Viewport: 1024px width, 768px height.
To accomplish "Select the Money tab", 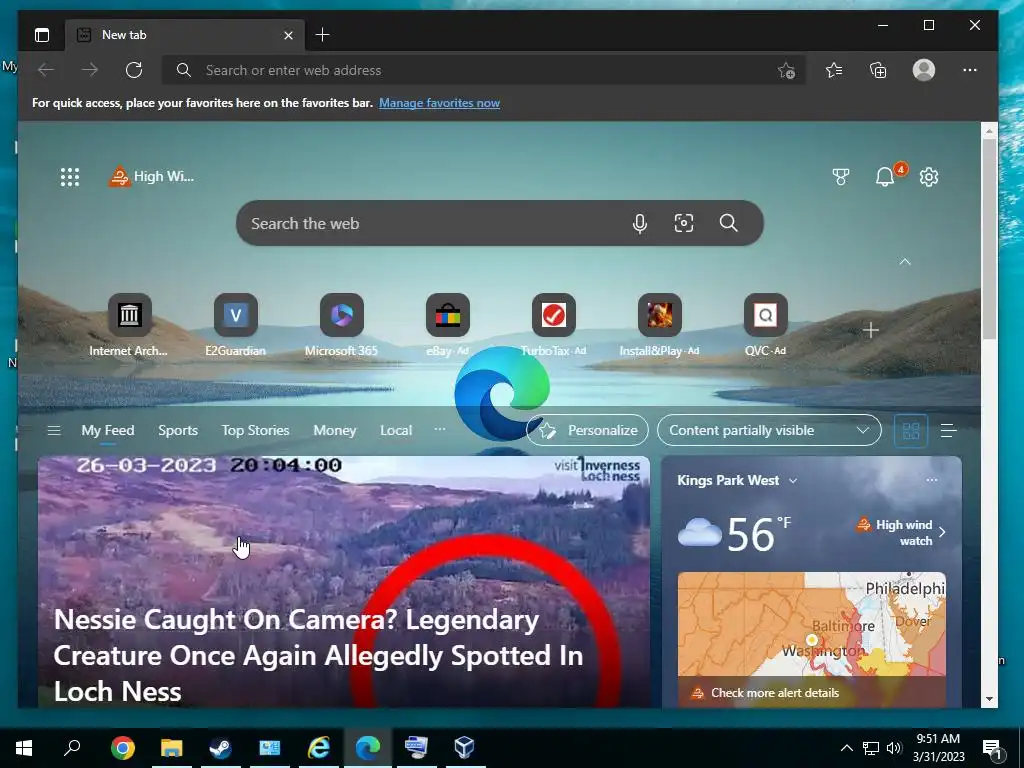I will pyautogui.click(x=334, y=430).
